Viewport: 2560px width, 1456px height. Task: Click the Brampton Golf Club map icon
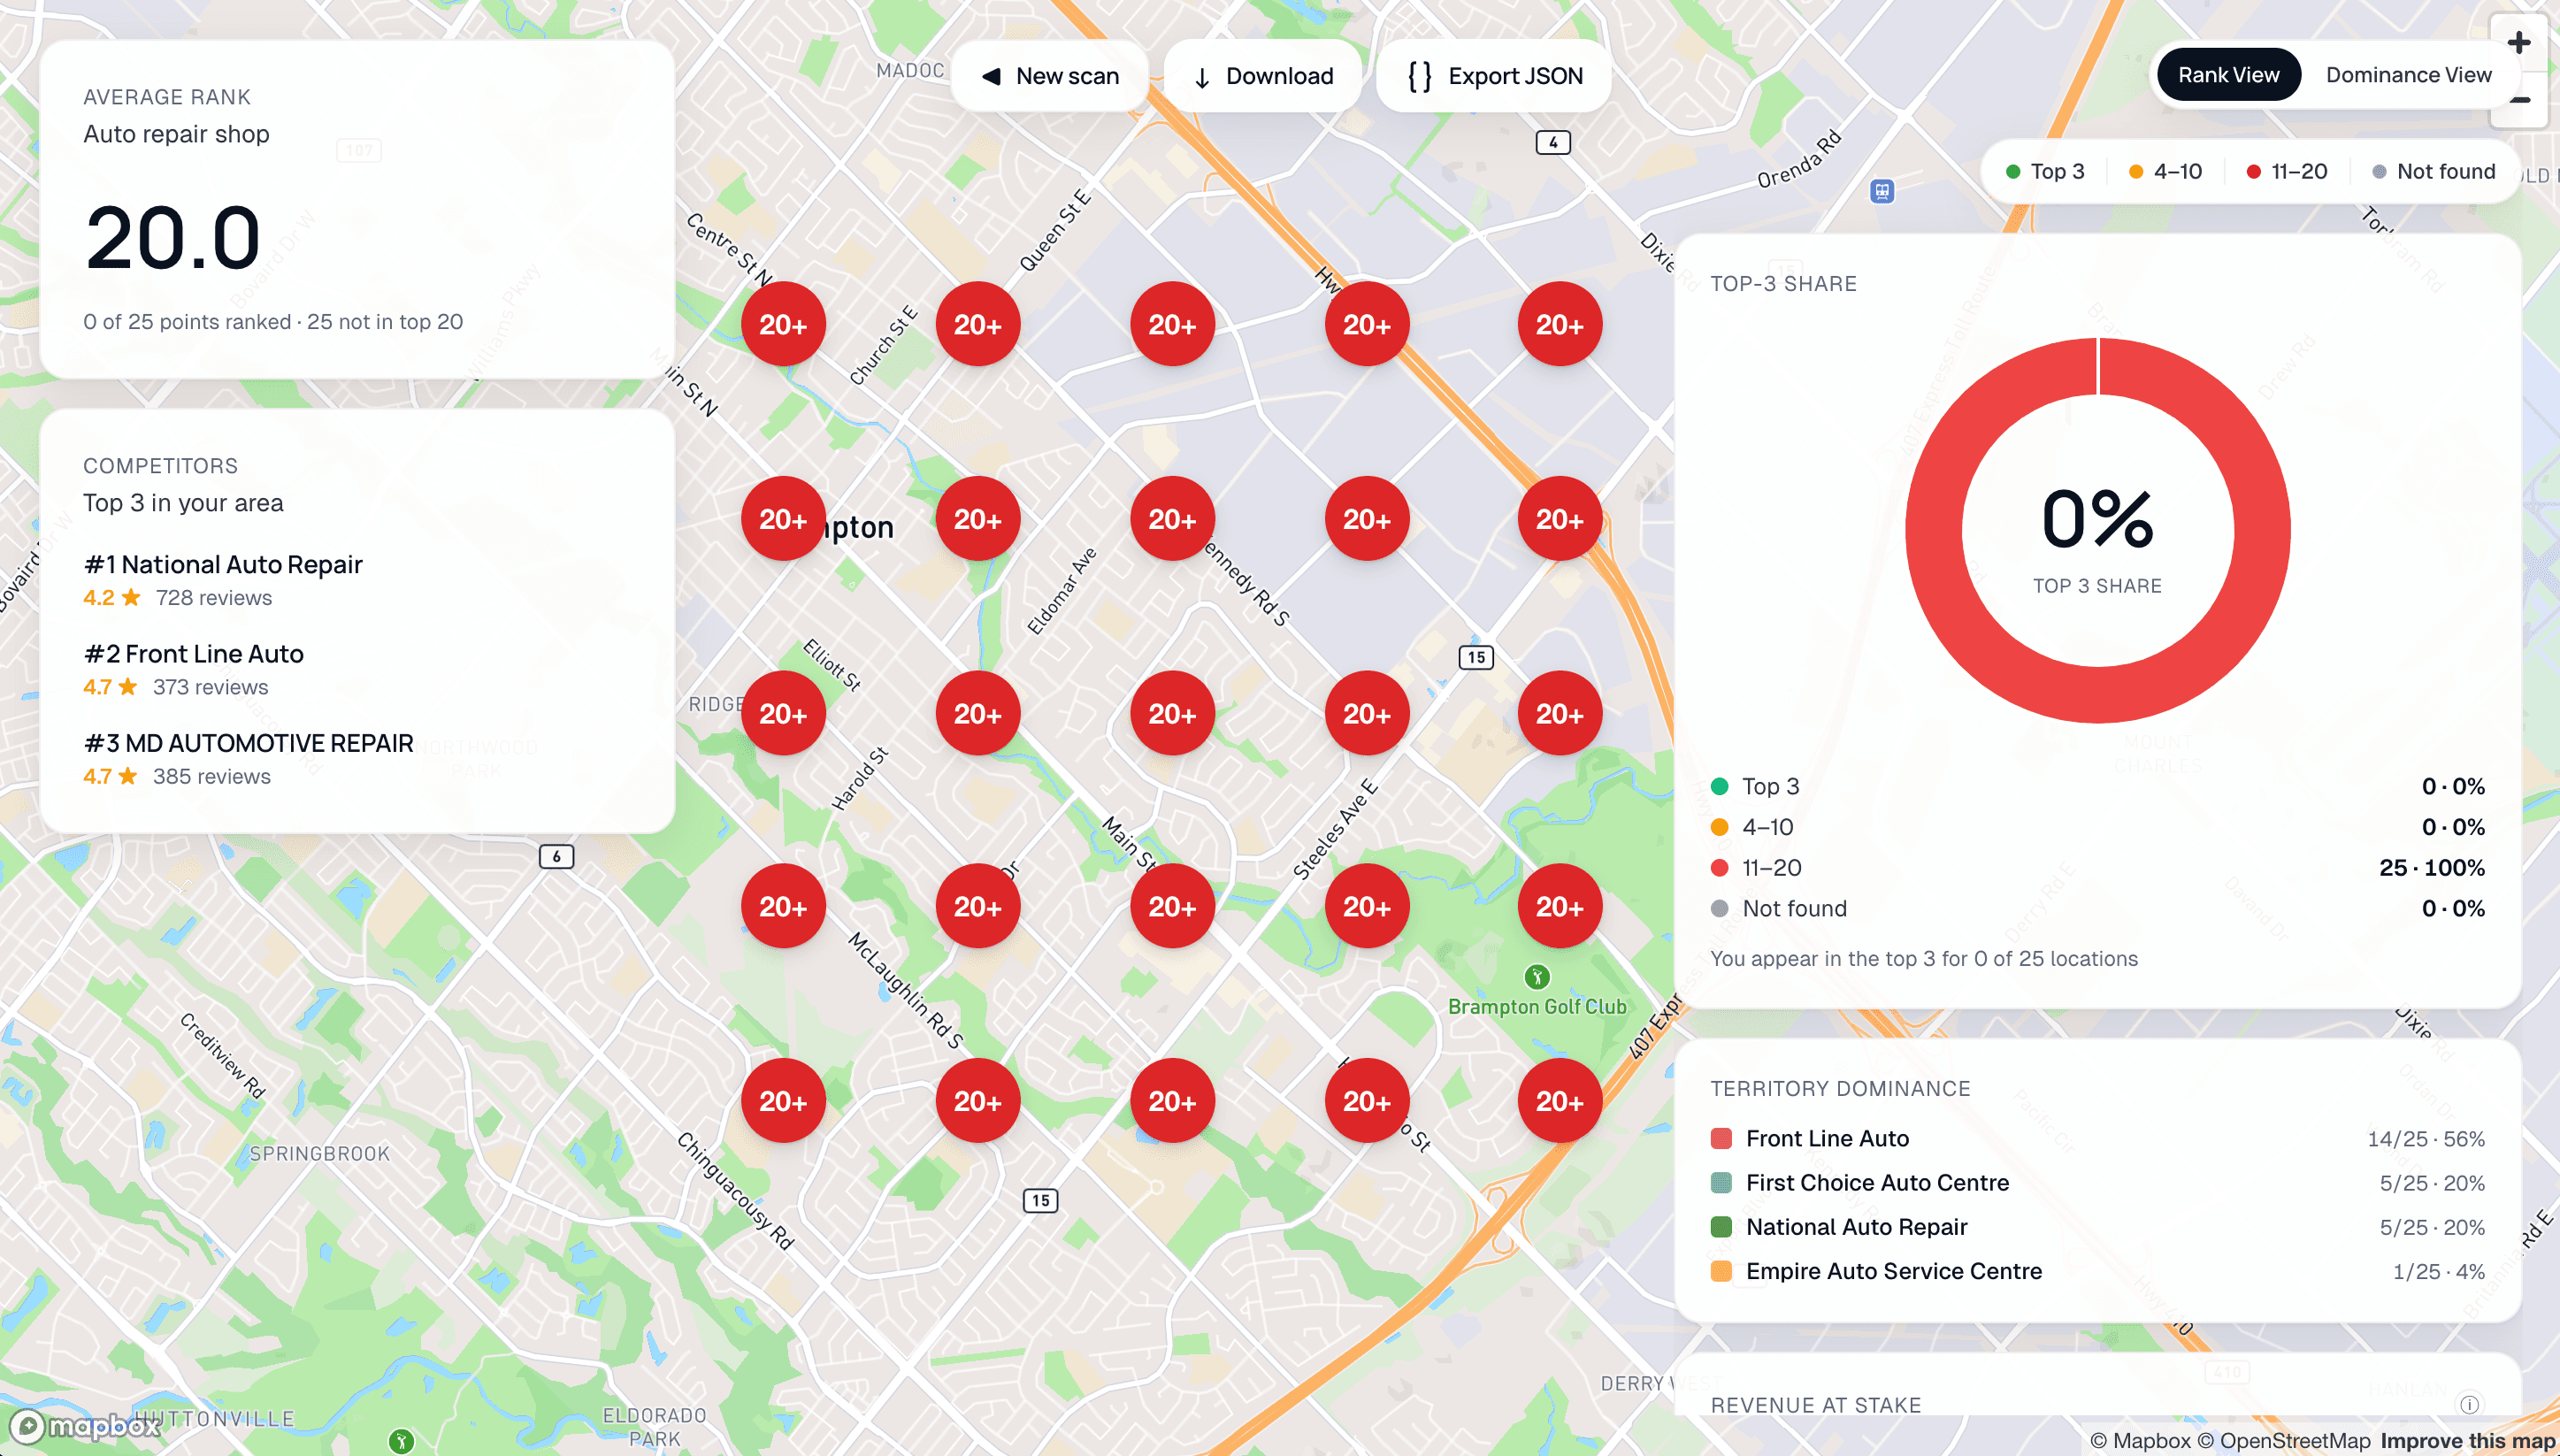click(1537, 976)
